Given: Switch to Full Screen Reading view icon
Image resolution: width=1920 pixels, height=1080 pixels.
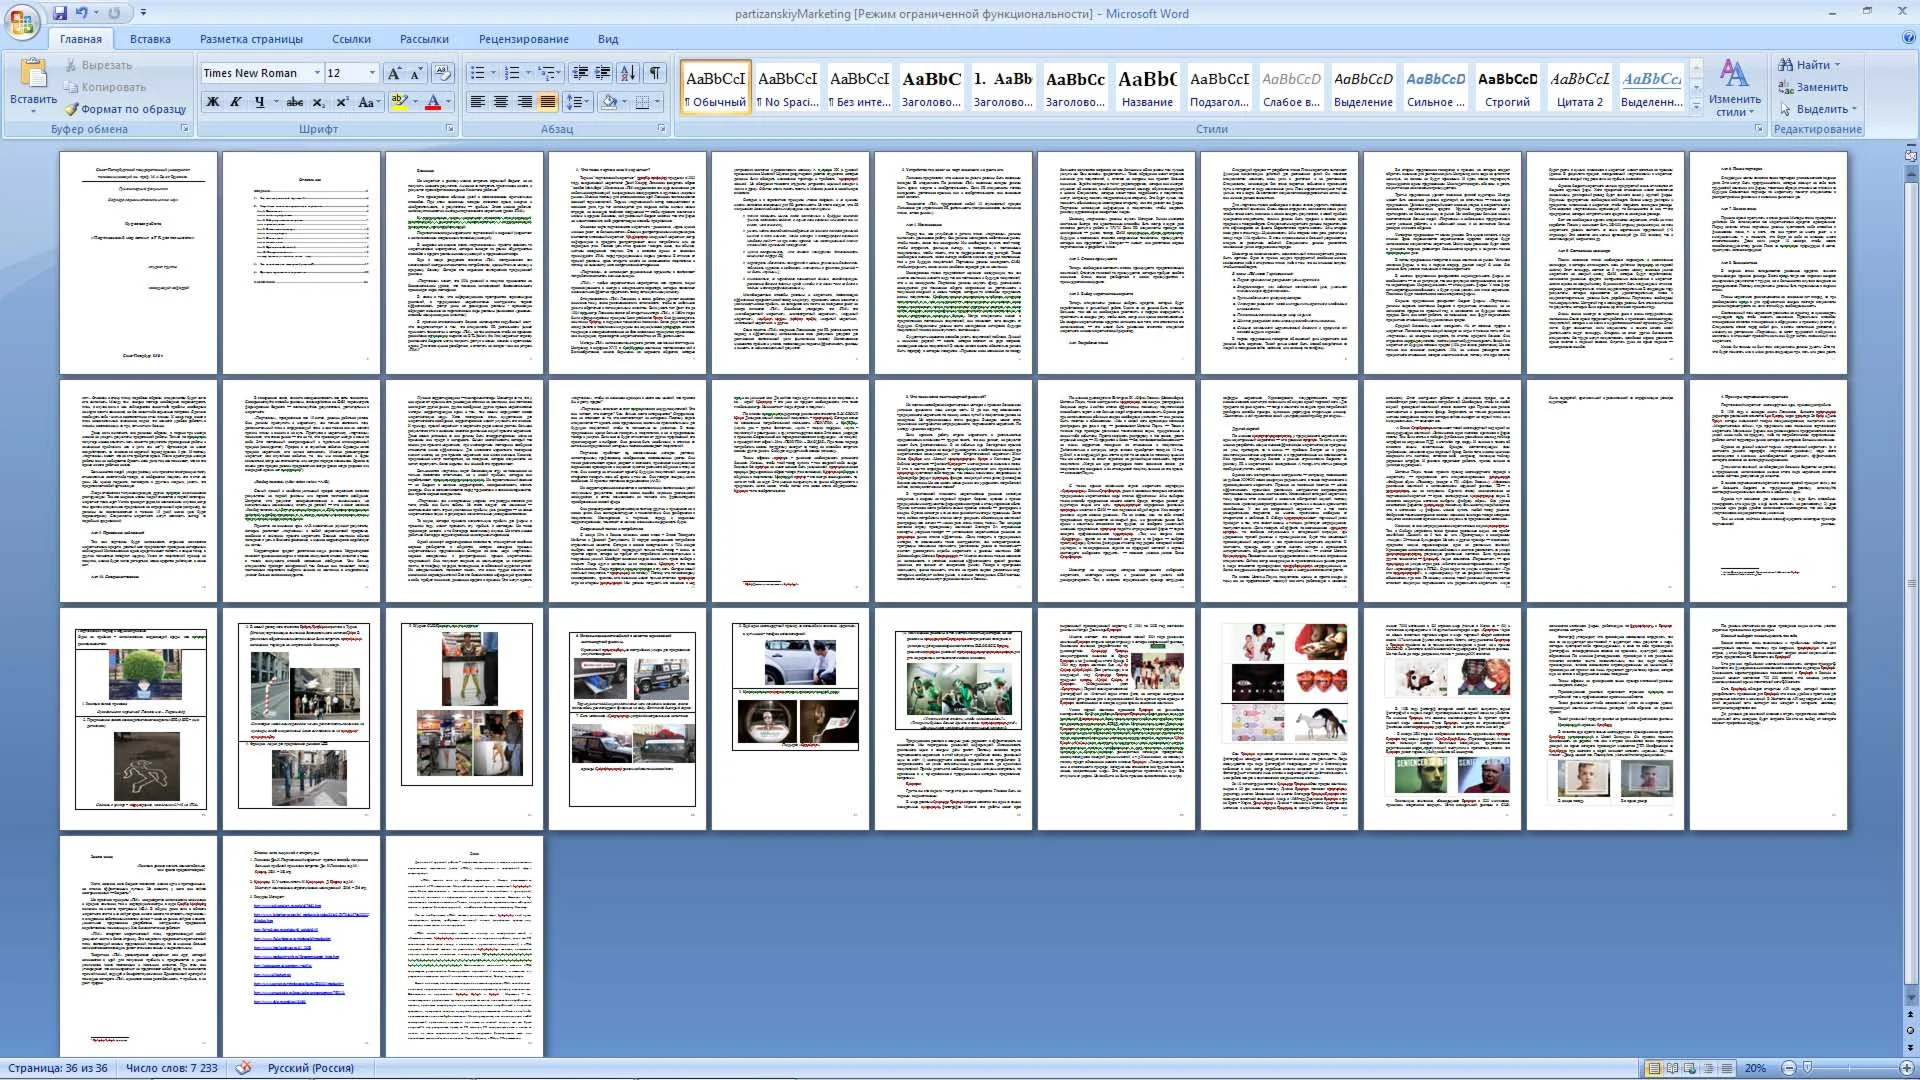Looking at the screenshot, I should 1672,1068.
